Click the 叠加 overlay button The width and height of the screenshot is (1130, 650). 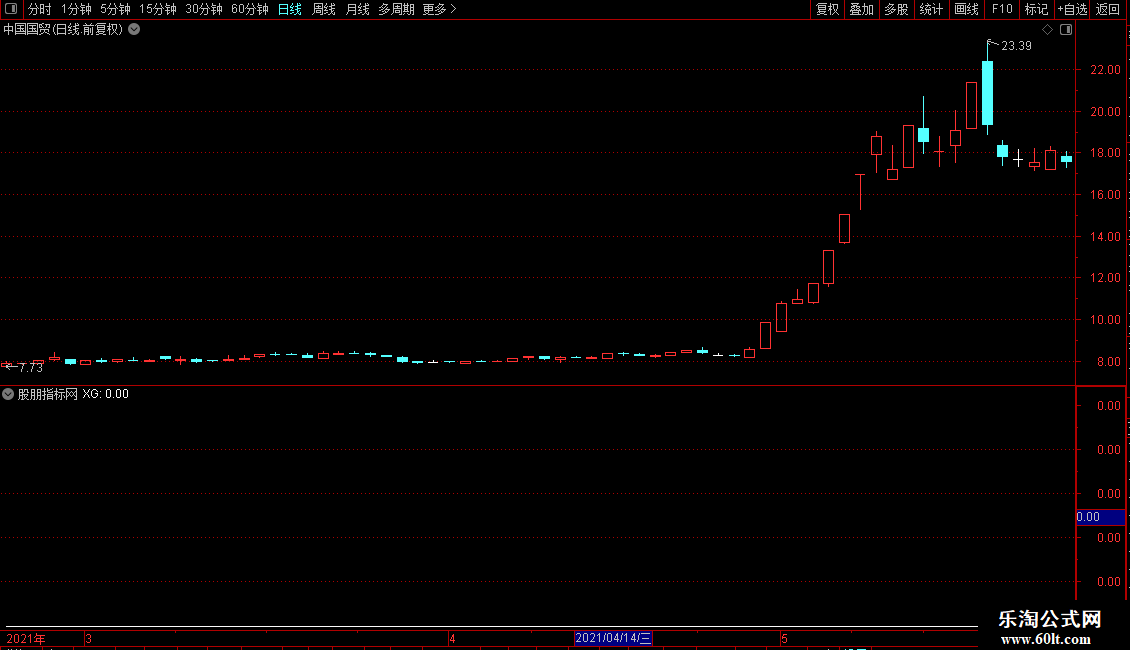coord(861,9)
